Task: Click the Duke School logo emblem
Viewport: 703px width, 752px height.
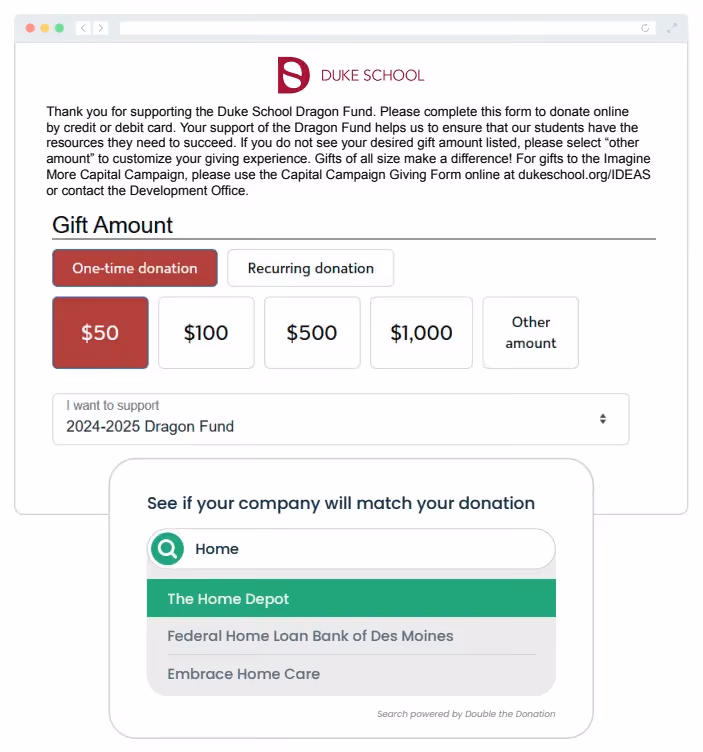Action: click(293, 75)
